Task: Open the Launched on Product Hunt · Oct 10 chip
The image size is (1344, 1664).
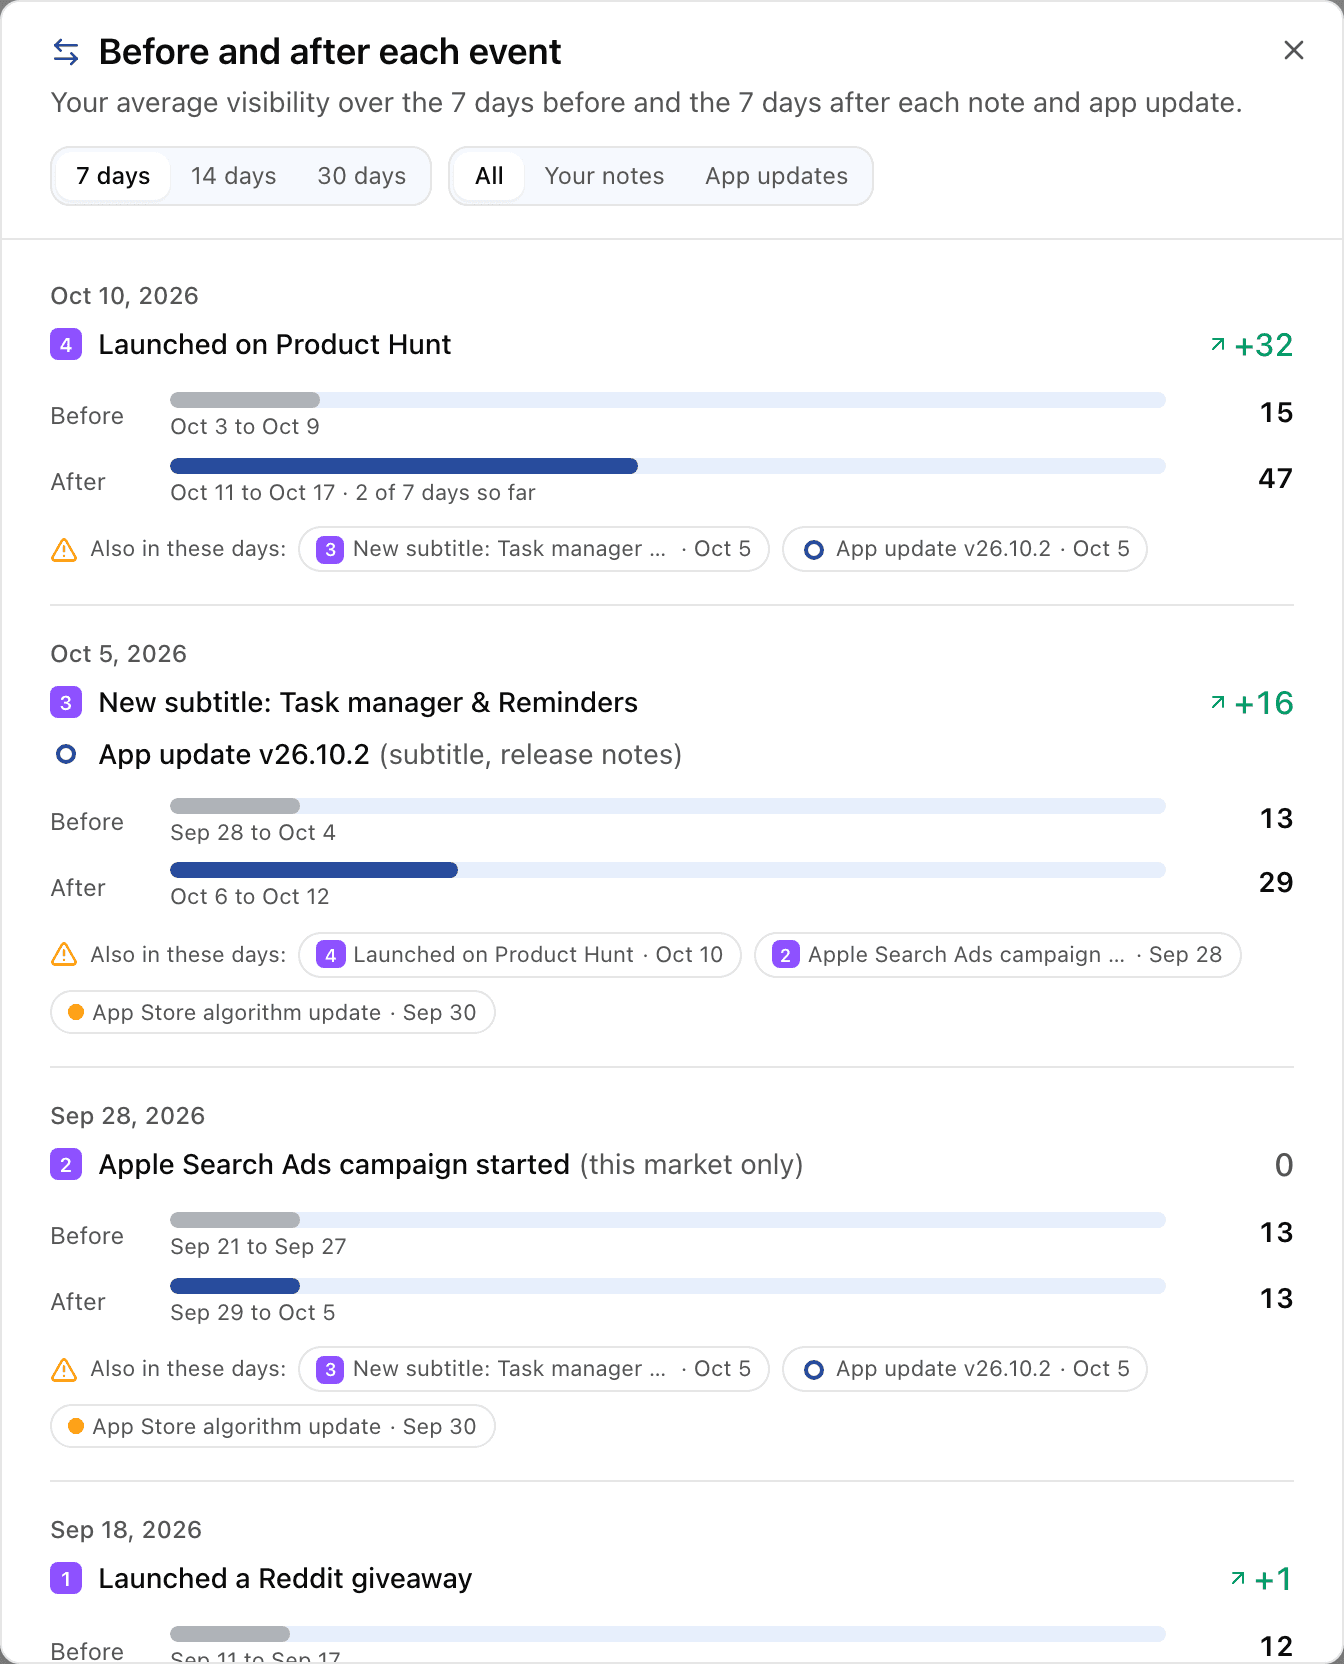Action: tap(520, 955)
